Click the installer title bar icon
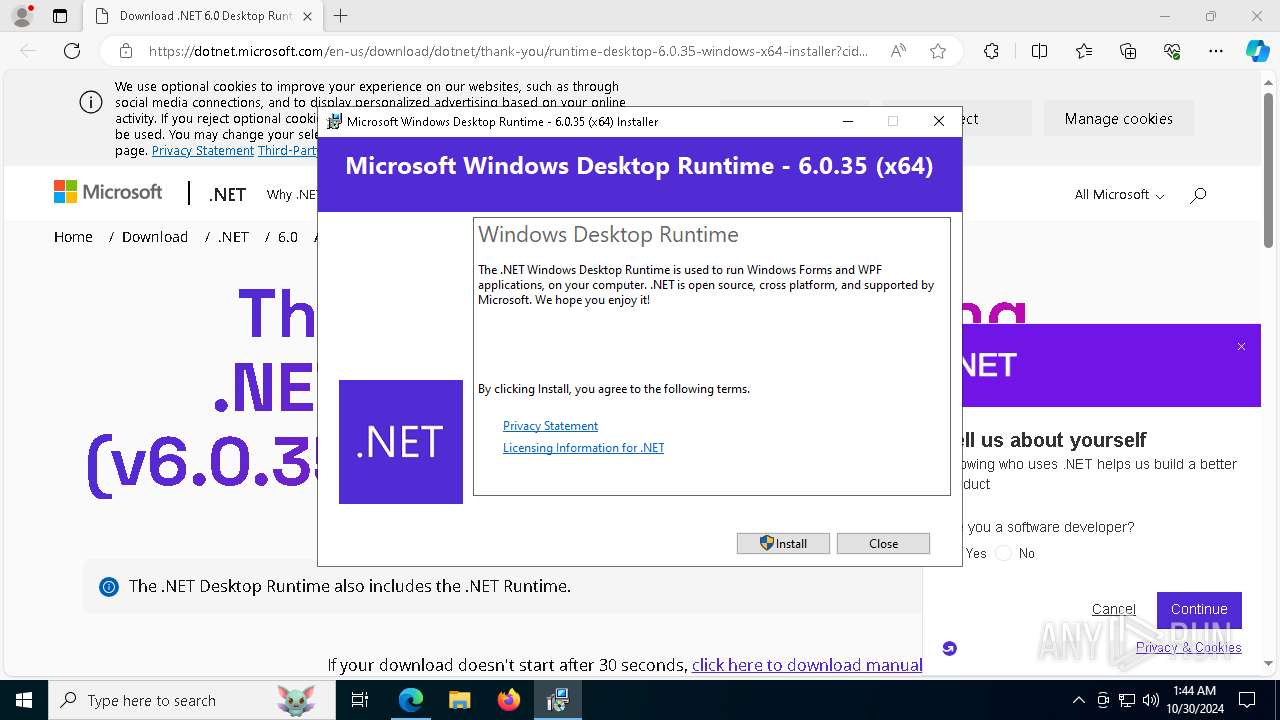This screenshot has width=1280, height=720. pyautogui.click(x=335, y=121)
